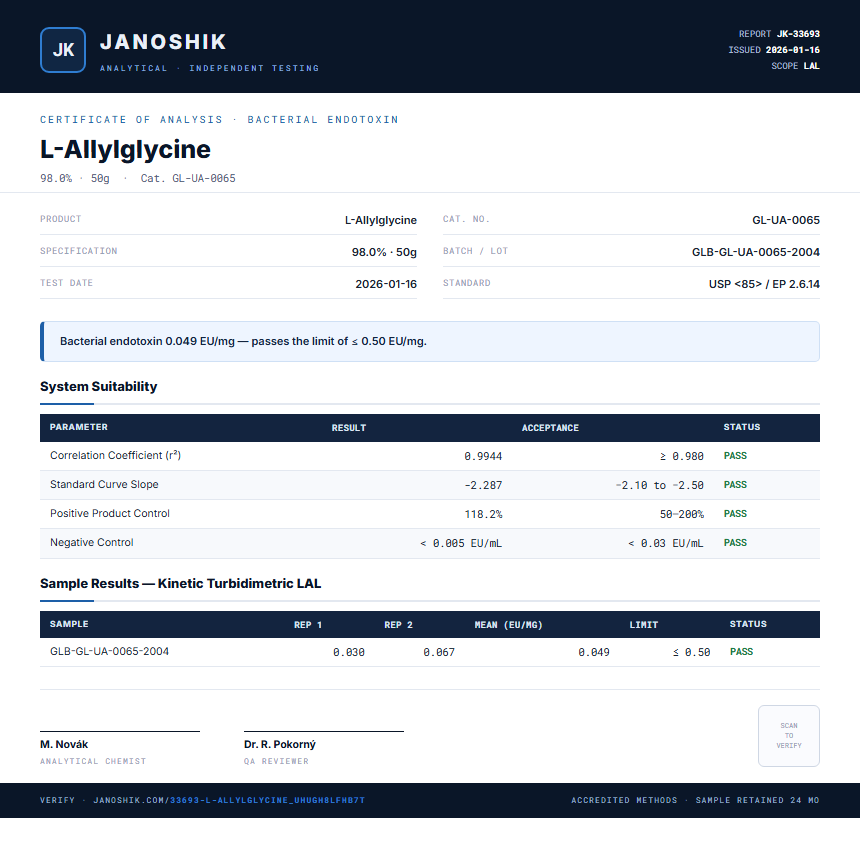The height and width of the screenshot is (846, 860).
Task: Click the L-Allylglycine main title
Action: point(125,149)
